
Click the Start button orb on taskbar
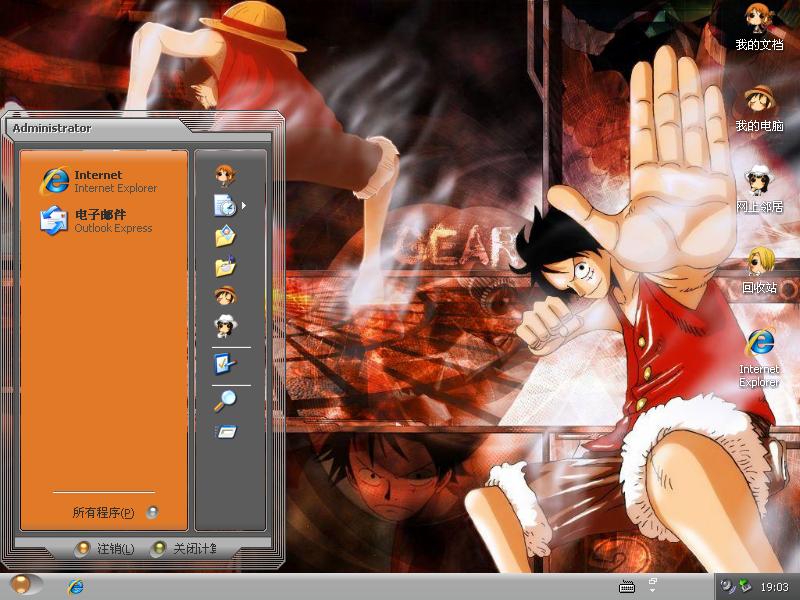(x=22, y=586)
